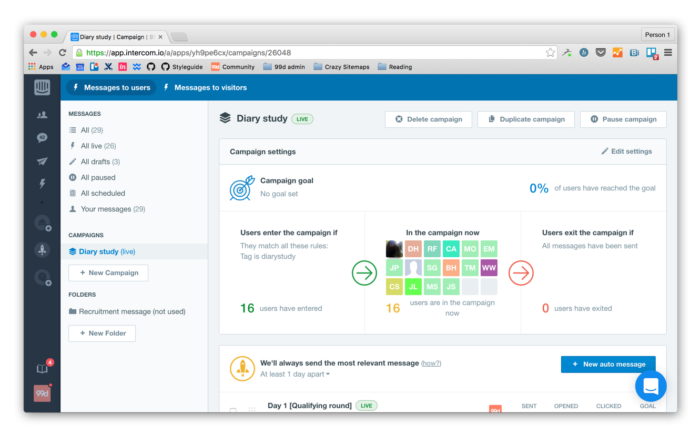
Task: Open the Users section in sidebar
Action: click(42, 115)
